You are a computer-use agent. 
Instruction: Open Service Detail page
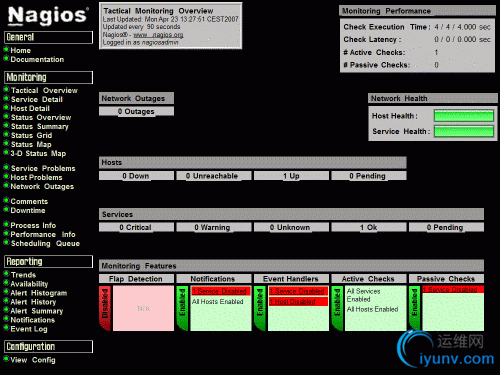pyautogui.click(x=37, y=99)
